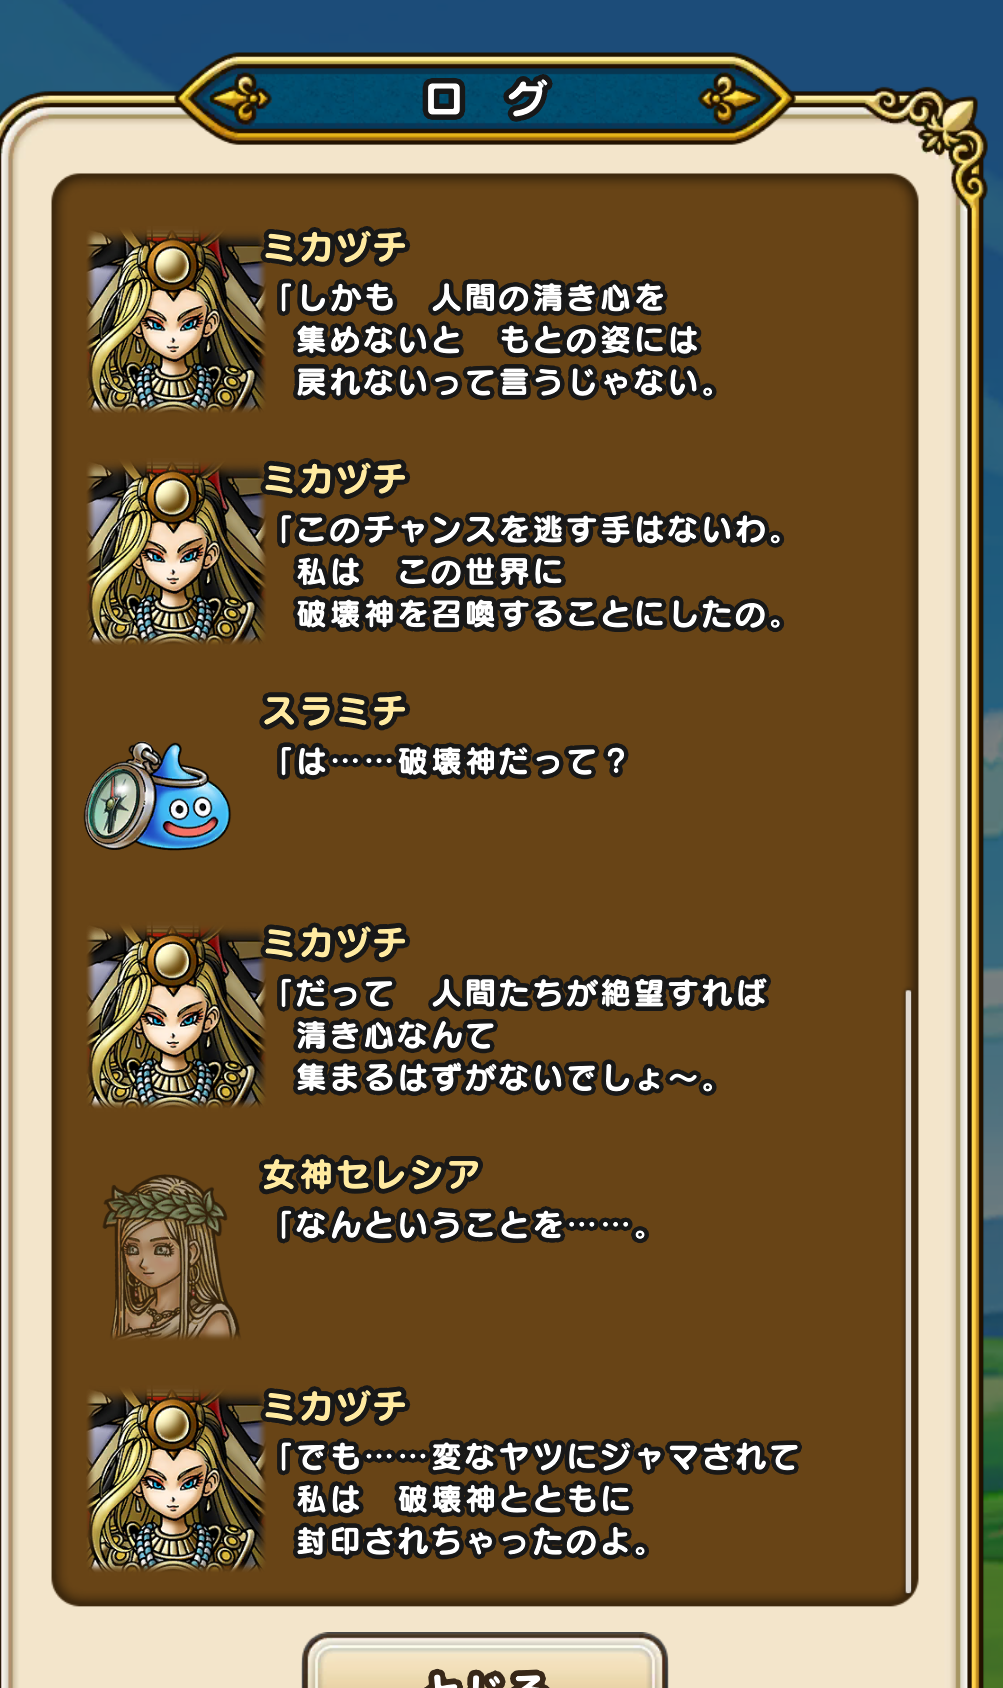Click ミカヅチ portrait beside 破壊神を召喚 line
This screenshot has height=1688, width=1003.
[175, 553]
